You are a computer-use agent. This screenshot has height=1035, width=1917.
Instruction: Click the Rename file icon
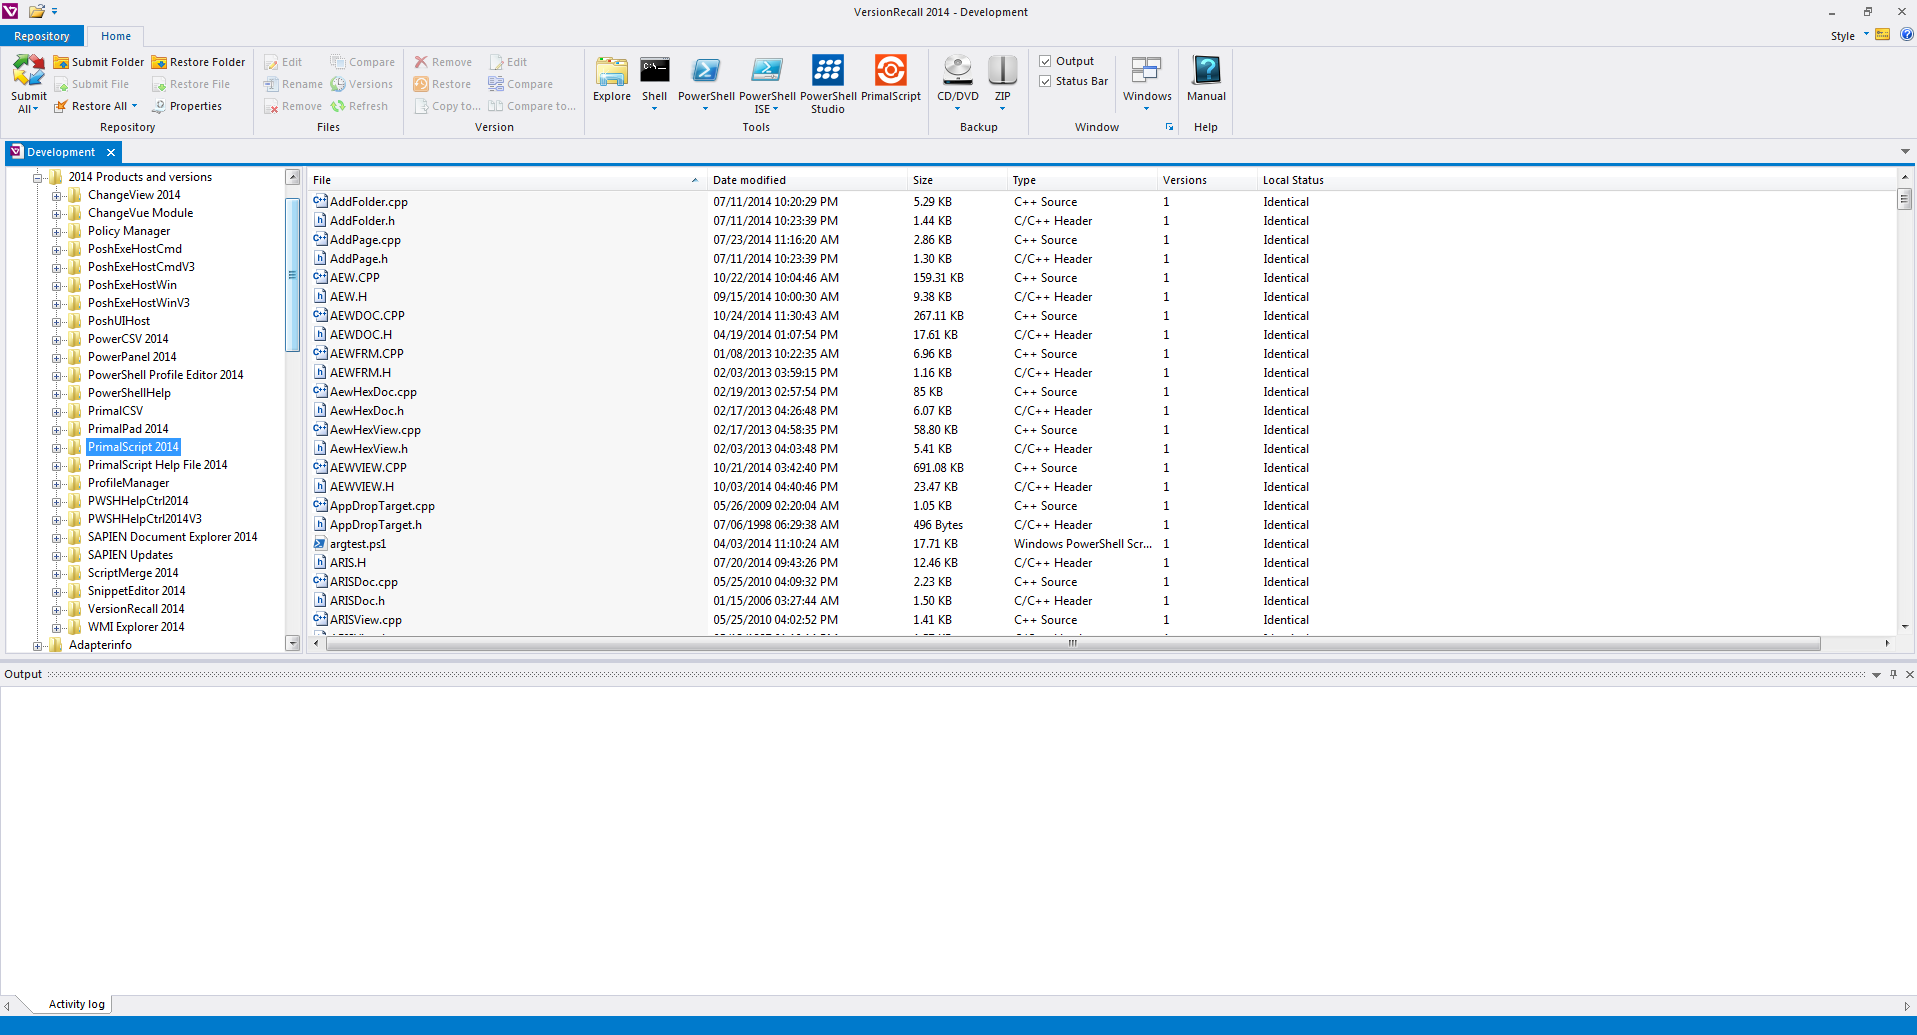[271, 84]
